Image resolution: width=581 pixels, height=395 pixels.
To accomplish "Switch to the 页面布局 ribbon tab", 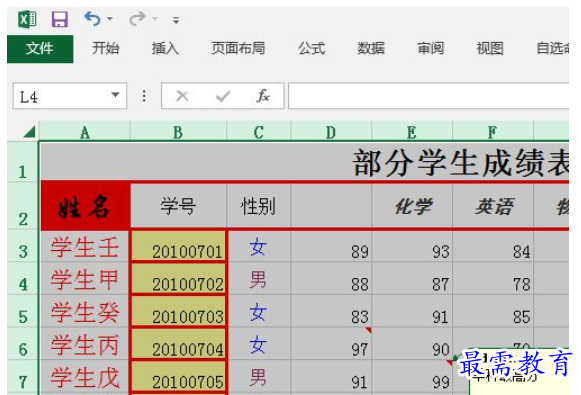I will point(238,49).
